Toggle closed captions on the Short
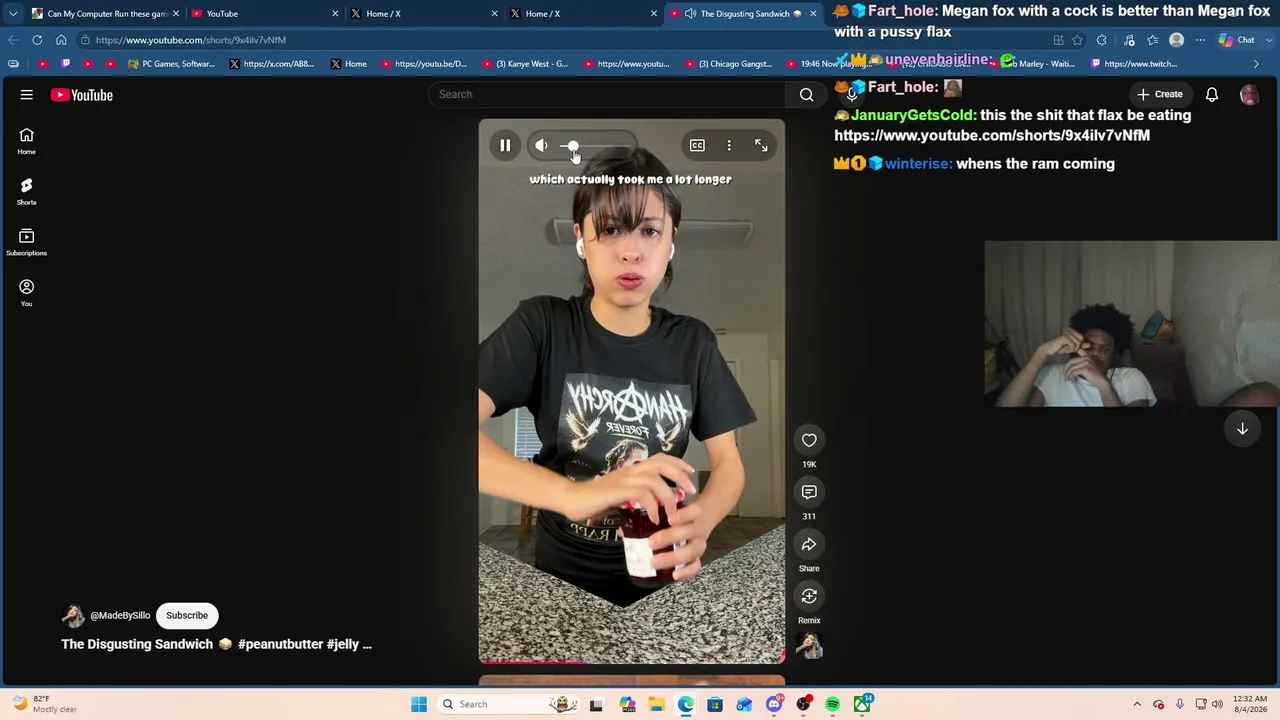Image resolution: width=1280 pixels, height=720 pixels. point(697,146)
